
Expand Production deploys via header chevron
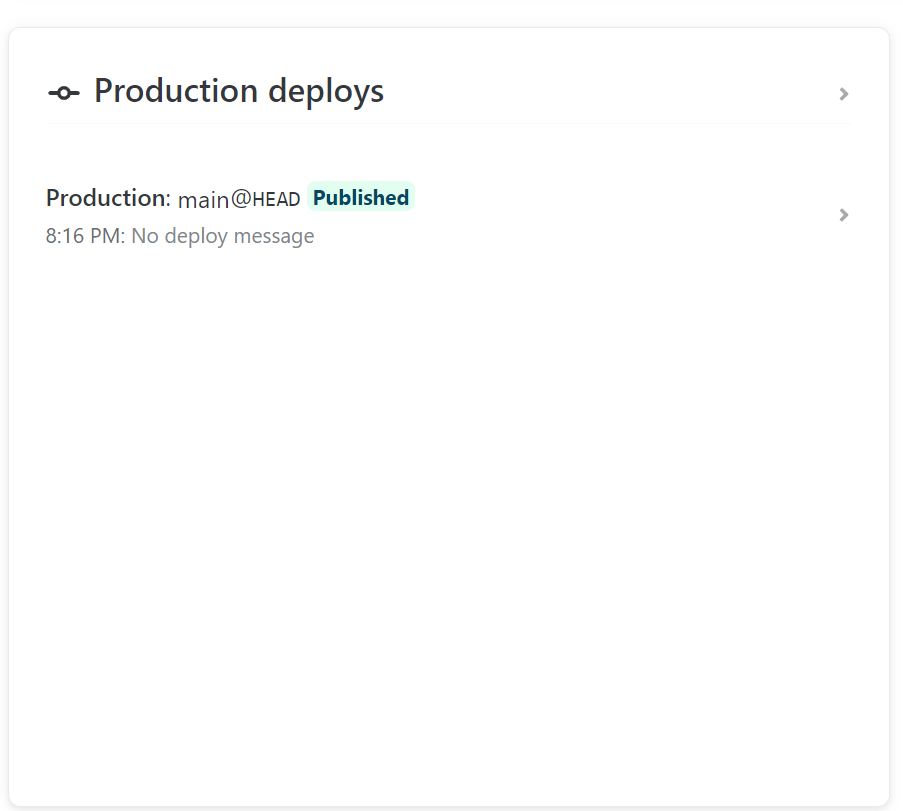pyautogui.click(x=844, y=94)
